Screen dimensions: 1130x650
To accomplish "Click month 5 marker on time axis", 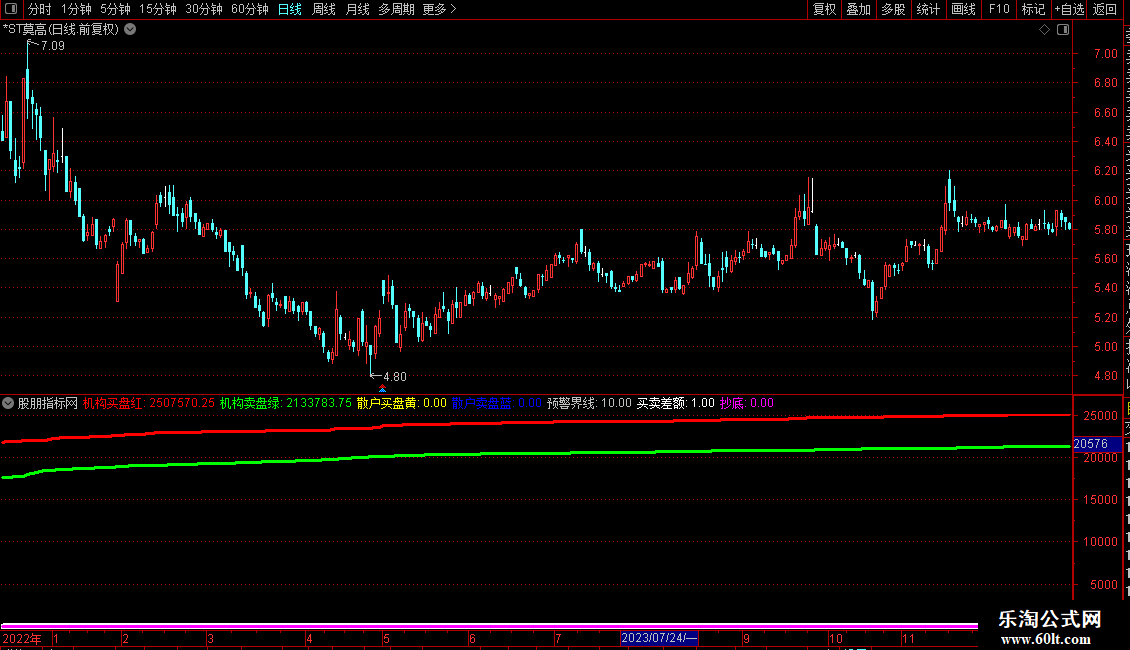I will (386, 638).
